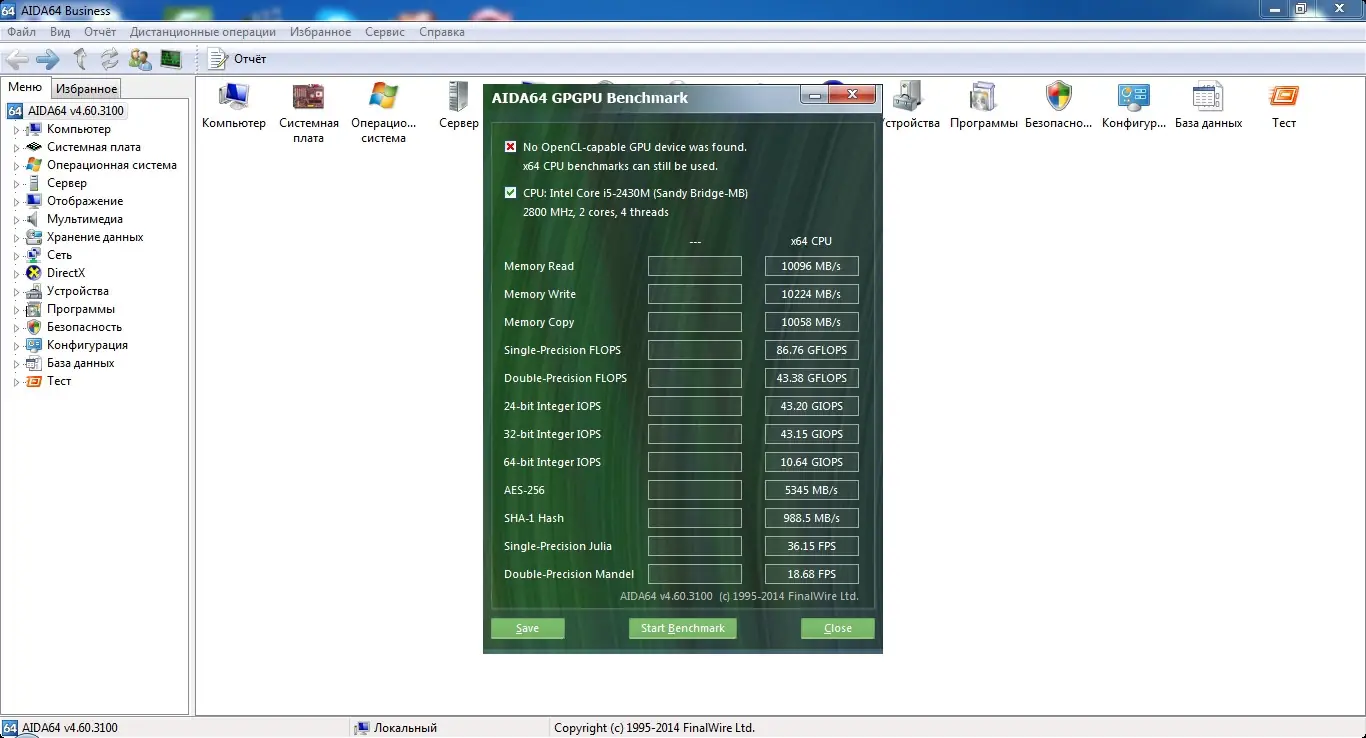Minimize the AIDA64 GPGPU Benchmark dialog
Image resolution: width=1366 pixels, height=738 pixels.
(814, 95)
